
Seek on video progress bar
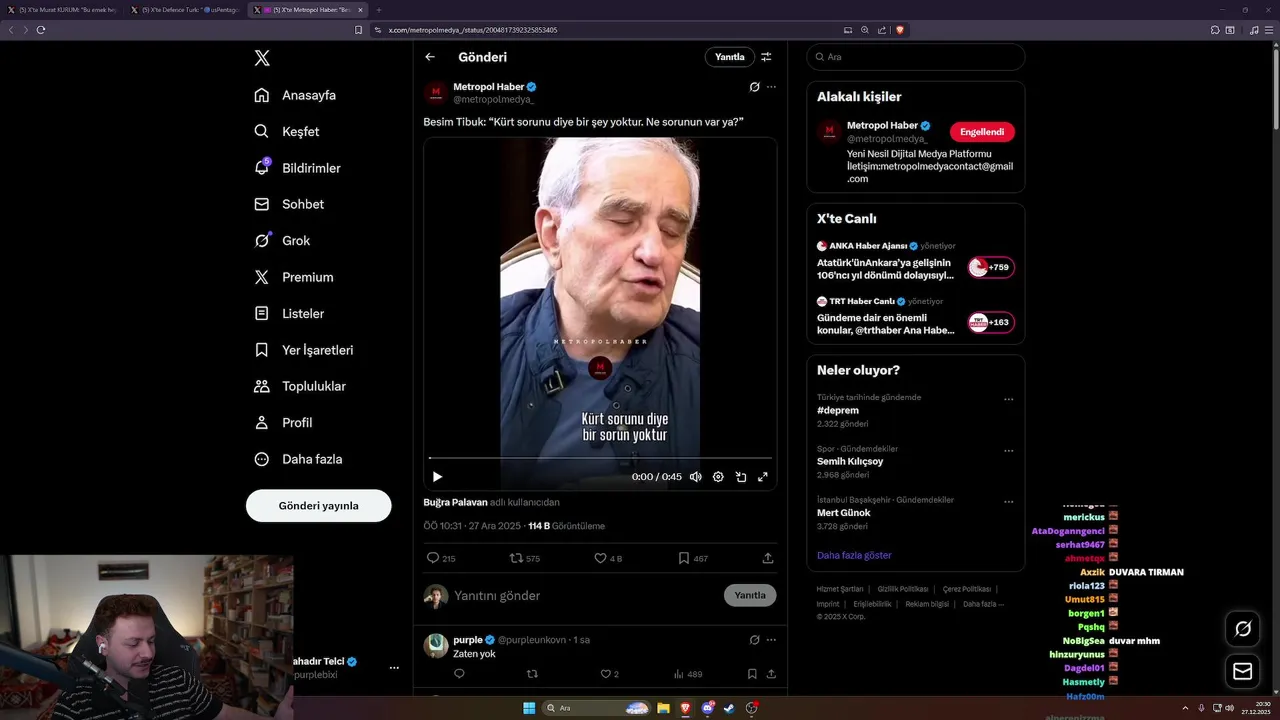click(x=600, y=458)
